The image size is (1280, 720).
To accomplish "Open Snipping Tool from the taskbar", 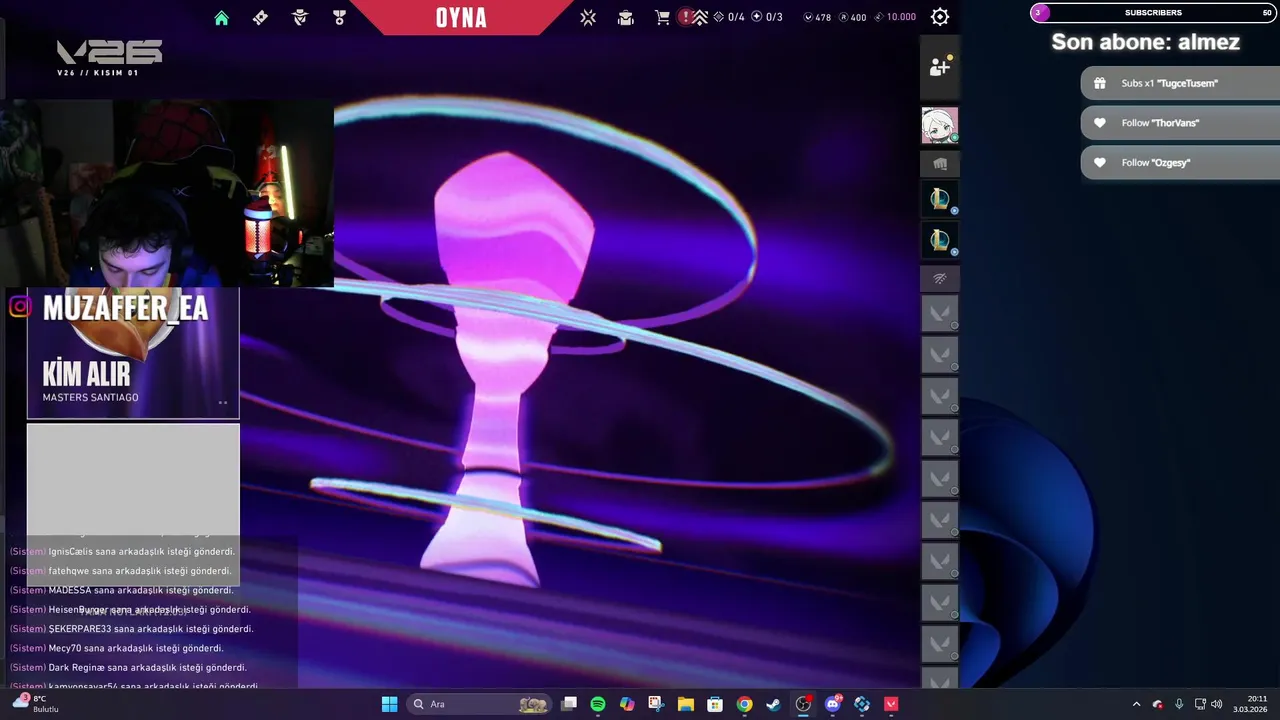I will 656,704.
